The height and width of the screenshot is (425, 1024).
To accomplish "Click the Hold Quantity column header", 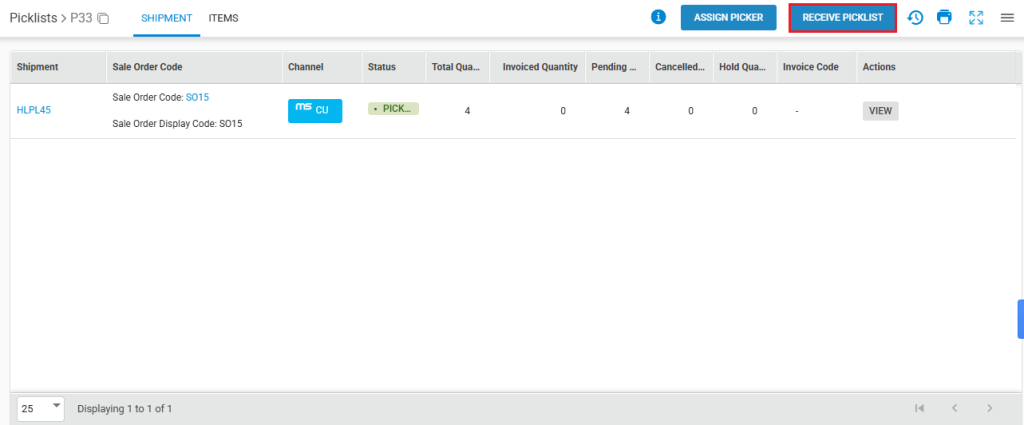I will (744, 67).
